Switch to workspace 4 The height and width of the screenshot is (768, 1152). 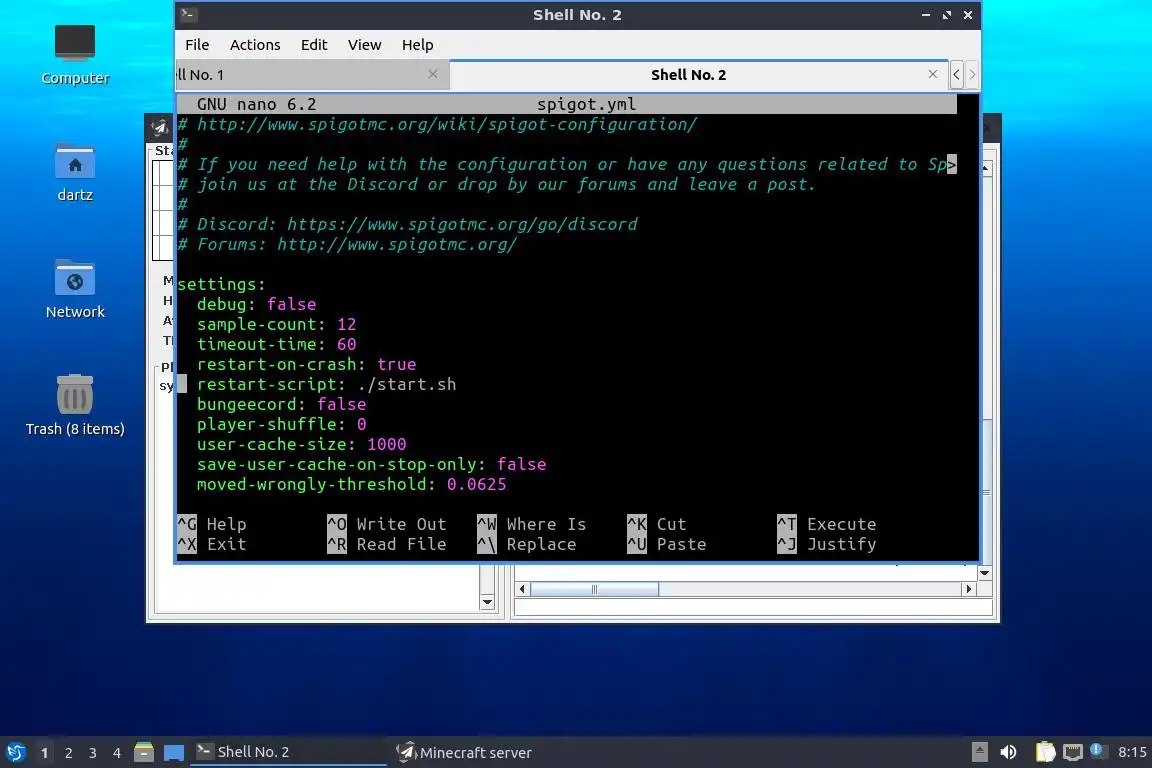(117, 753)
